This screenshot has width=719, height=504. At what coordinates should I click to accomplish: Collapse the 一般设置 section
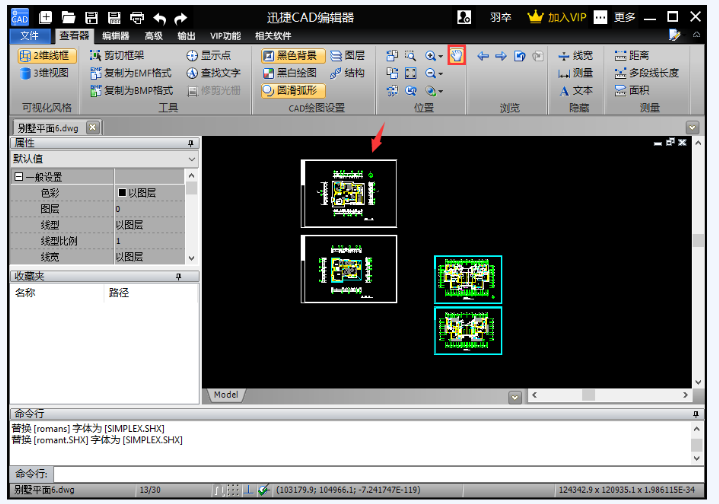coord(18,177)
